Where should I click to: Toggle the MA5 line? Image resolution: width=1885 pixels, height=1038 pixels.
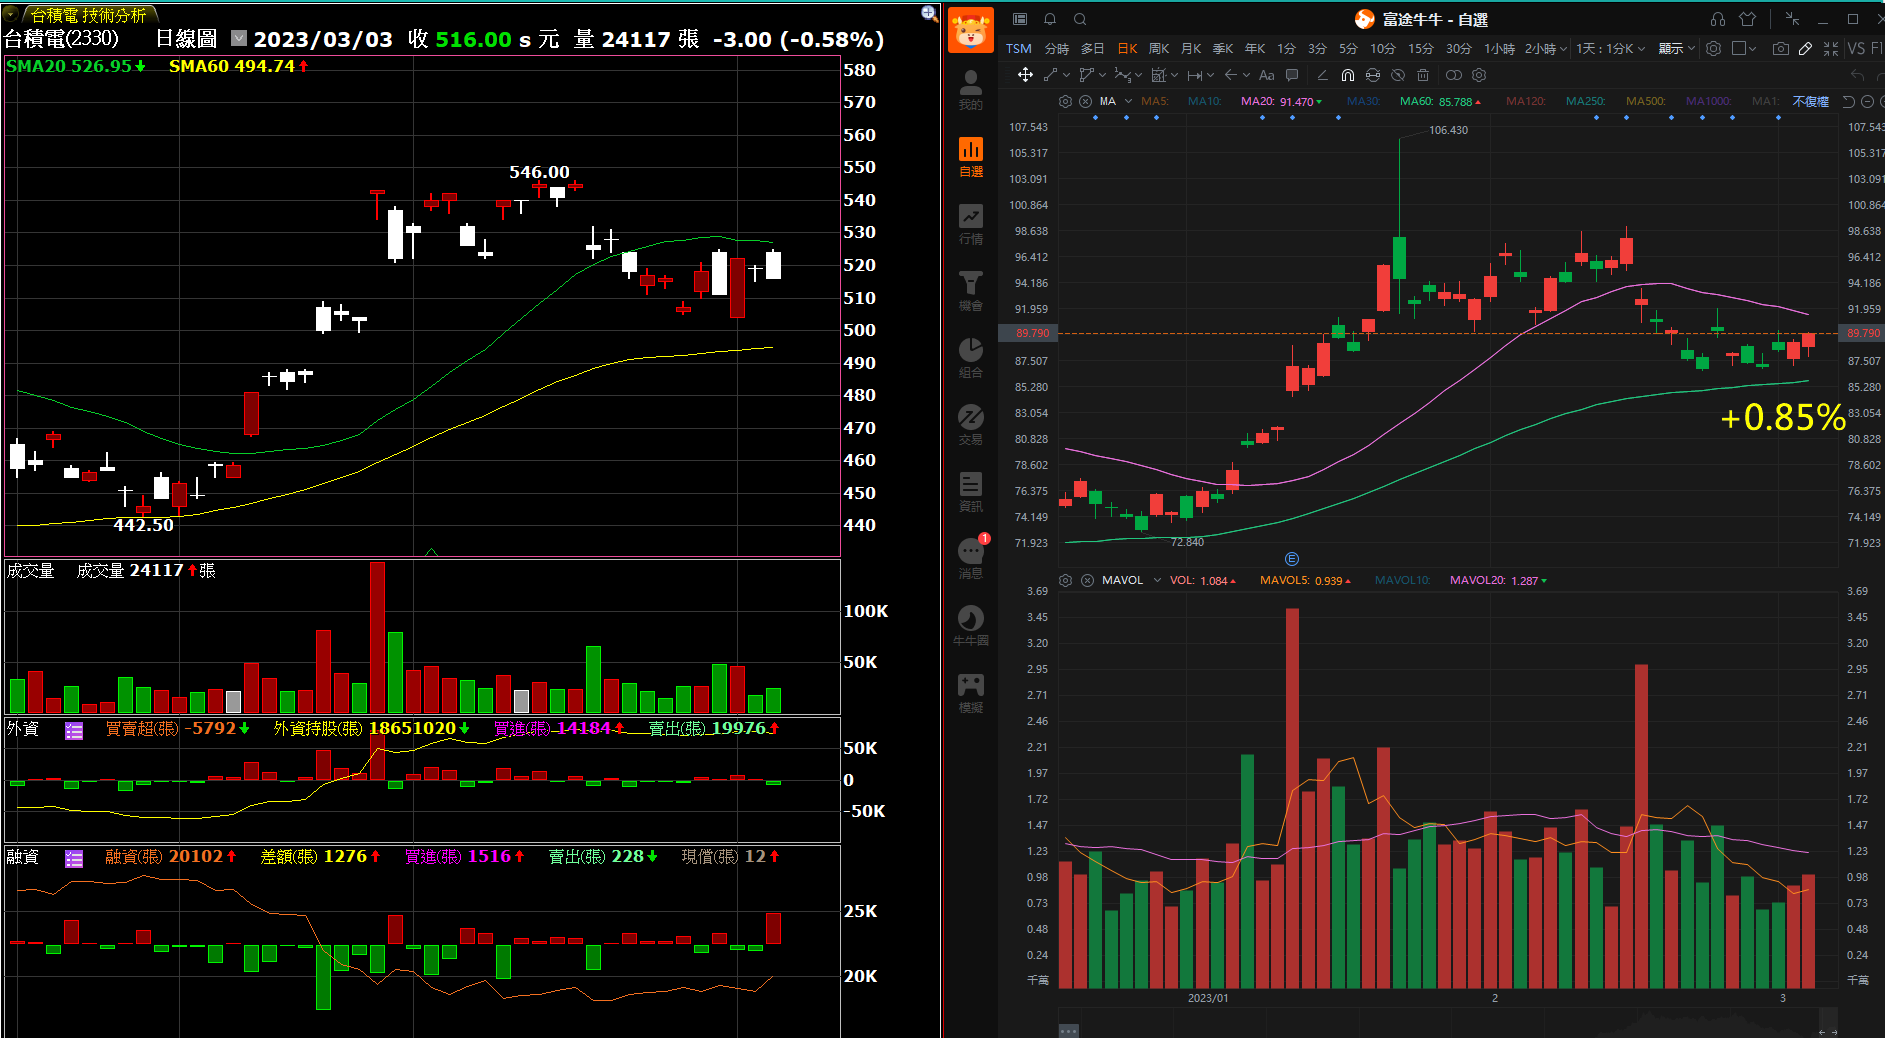[1154, 101]
